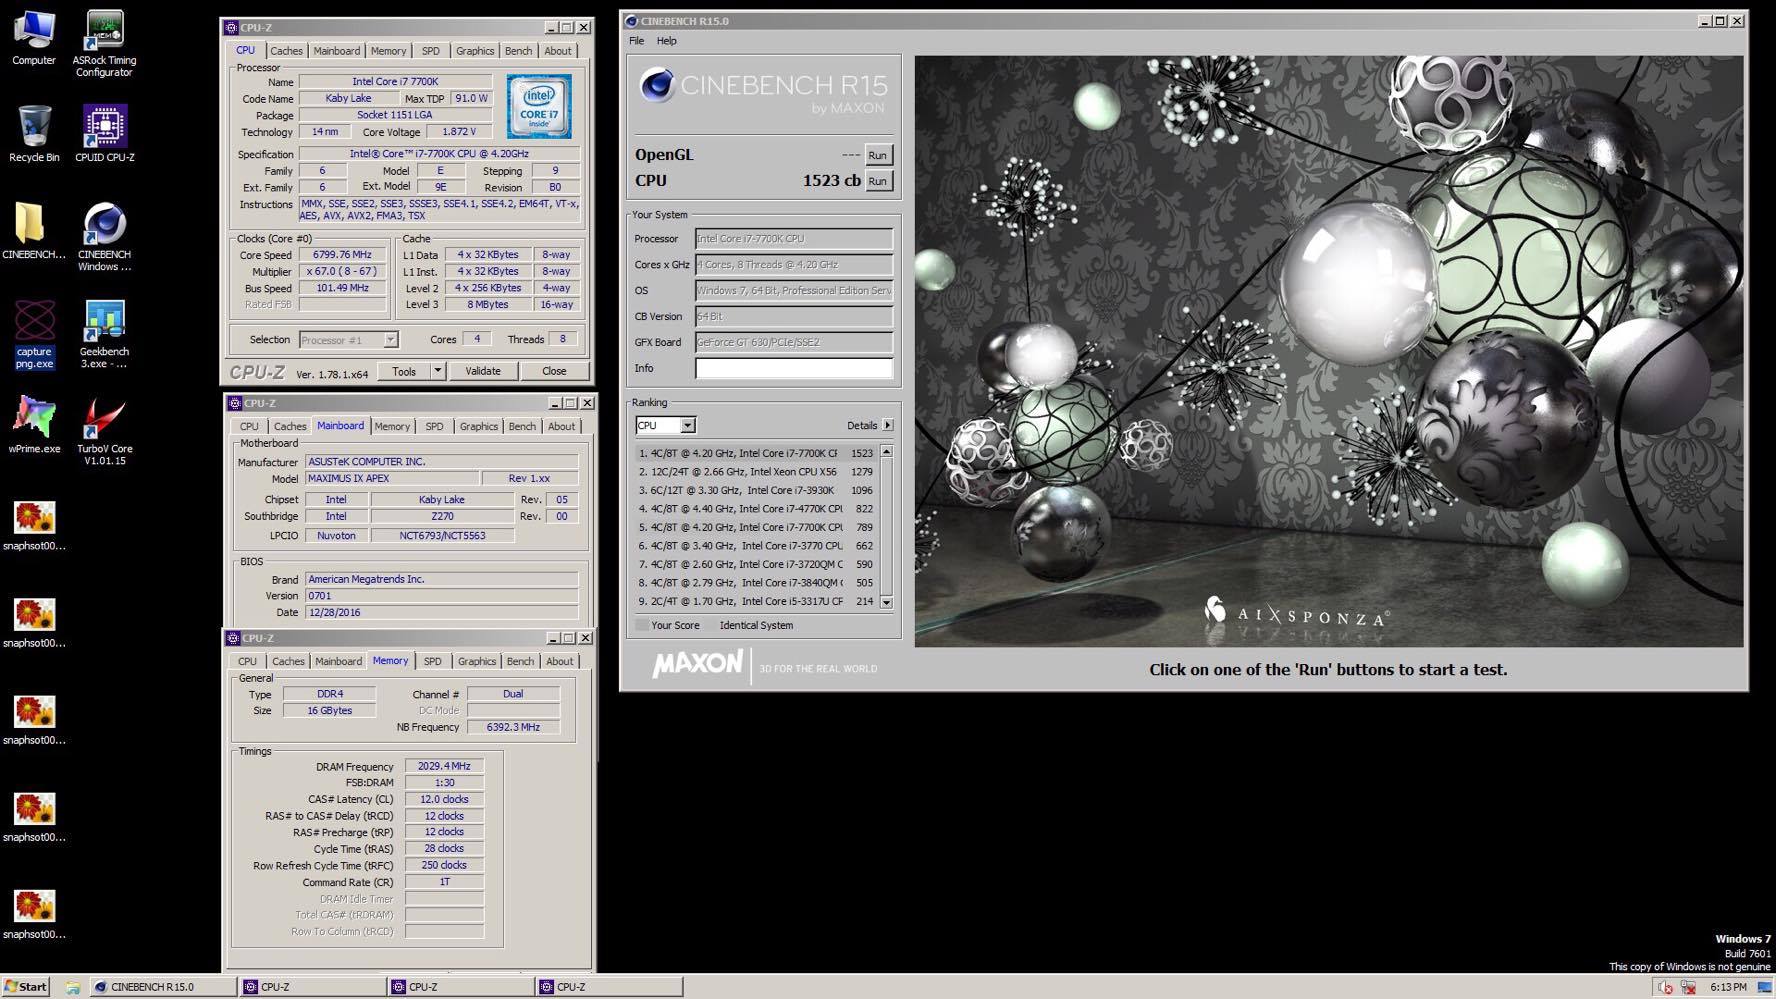Expand ranking Details arrow
The width and height of the screenshot is (1776, 999).
[x=887, y=425]
